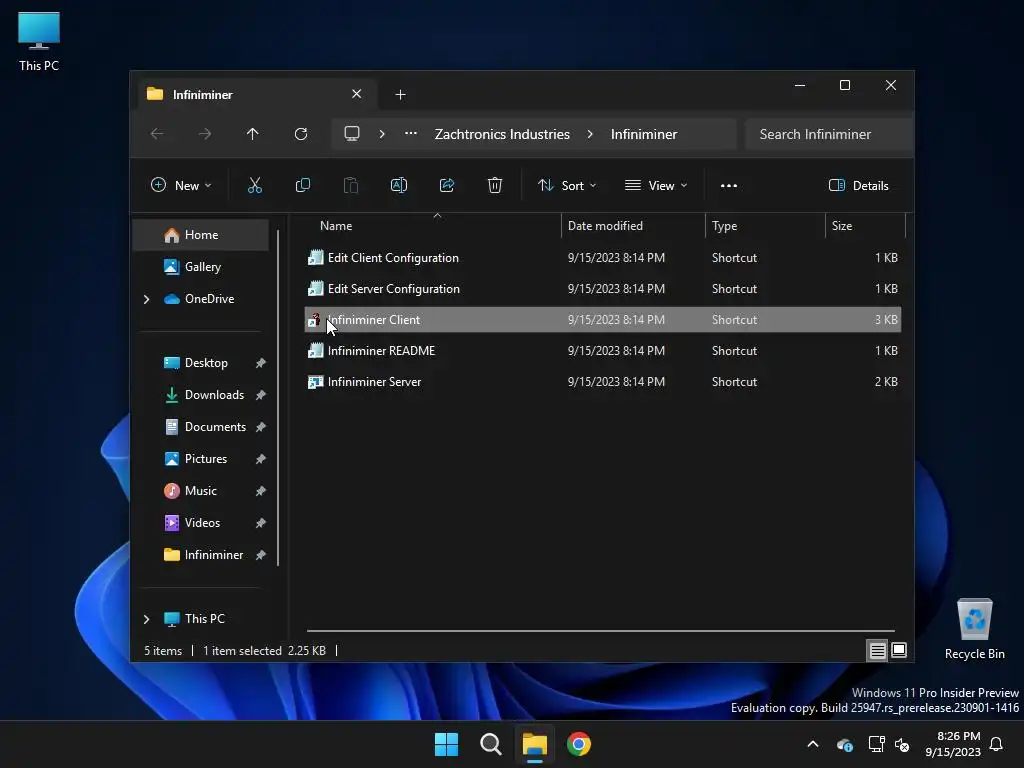Click the PC monitor icon in address bar
This screenshot has height=768, width=1024.
point(352,134)
